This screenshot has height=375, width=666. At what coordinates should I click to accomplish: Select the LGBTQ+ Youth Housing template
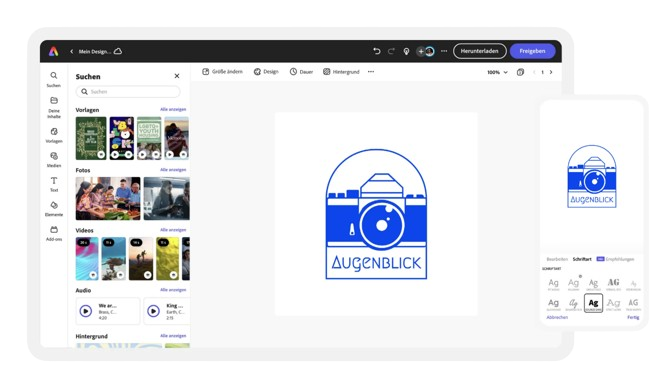coord(149,138)
